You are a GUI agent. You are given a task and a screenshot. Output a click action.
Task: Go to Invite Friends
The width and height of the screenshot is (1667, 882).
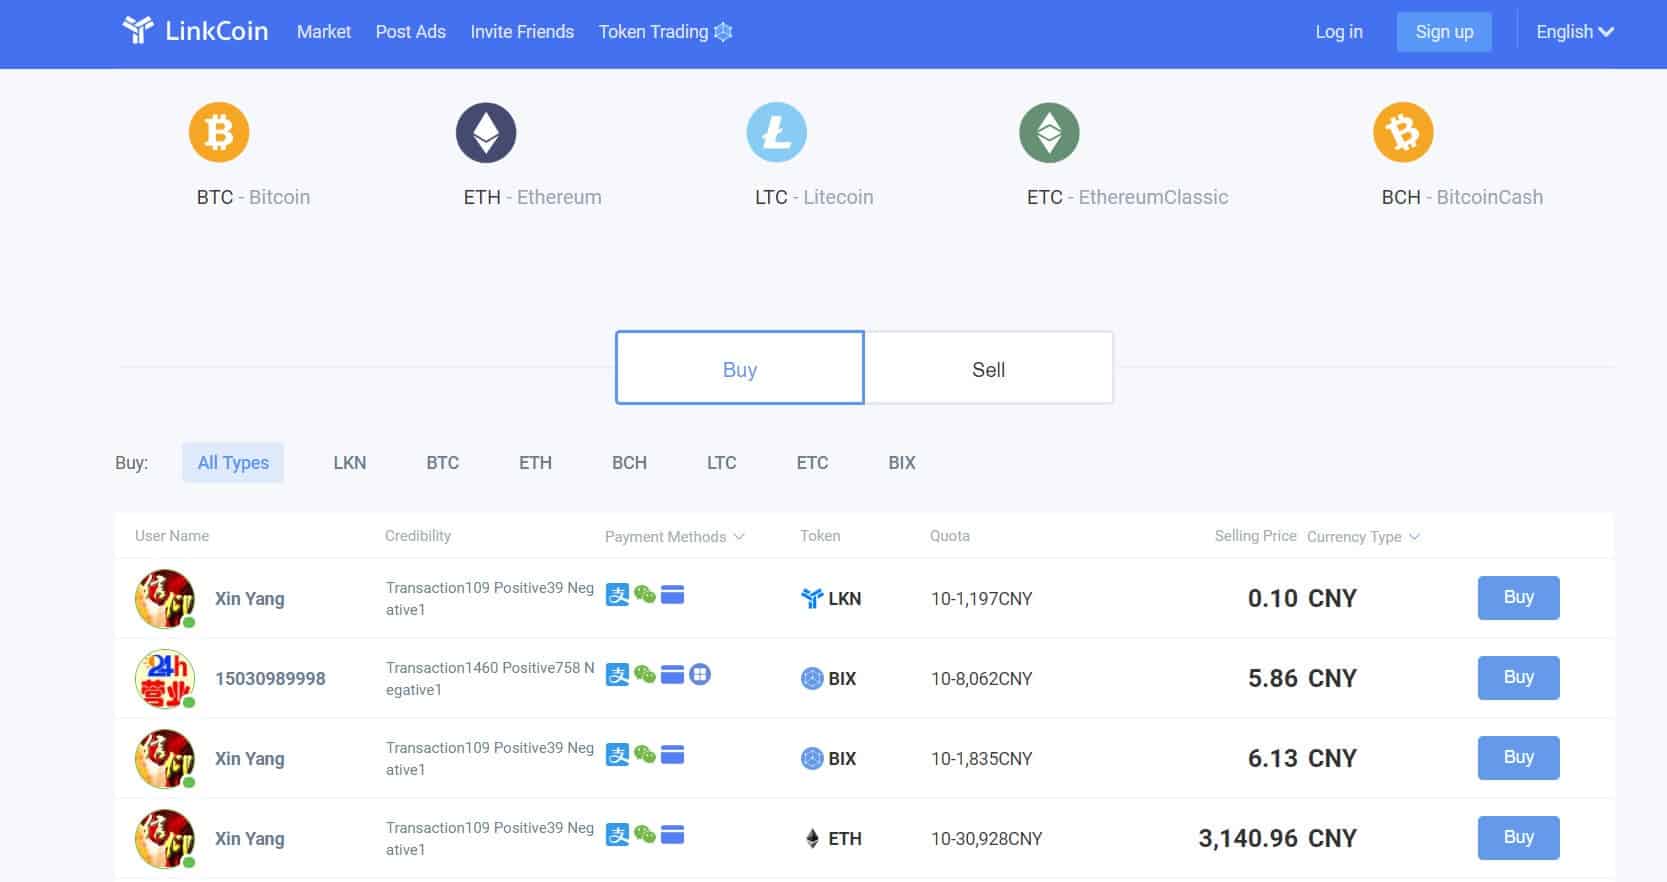[522, 32]
